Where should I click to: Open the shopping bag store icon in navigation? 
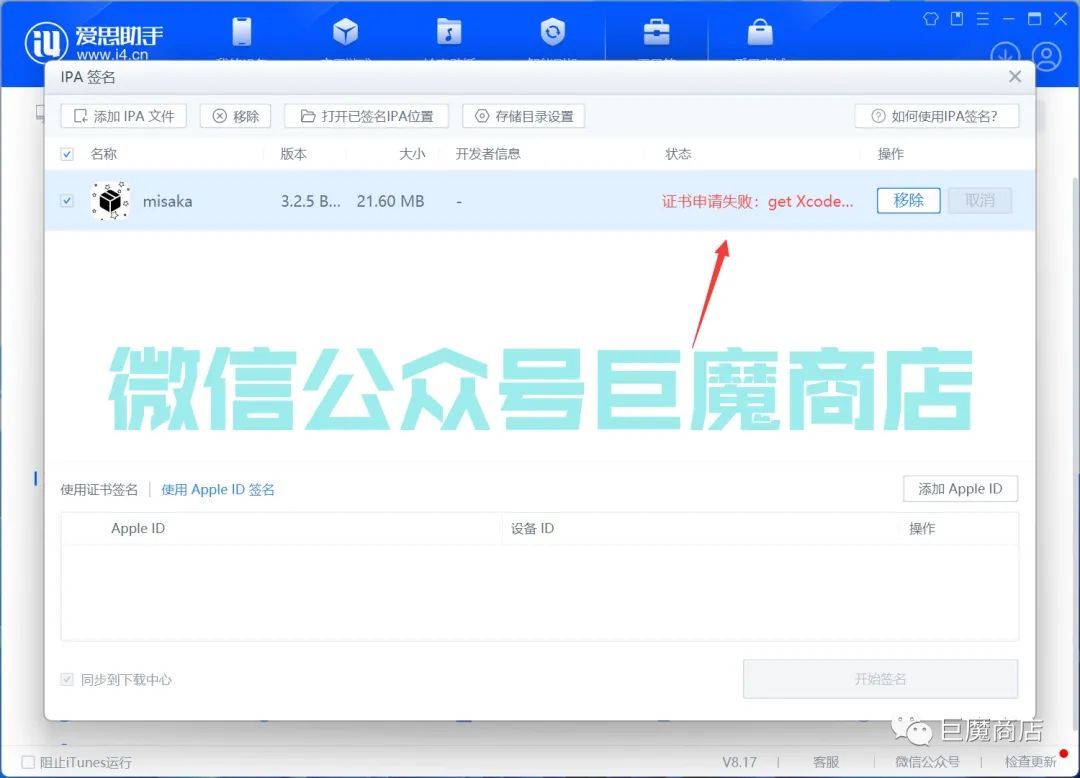click(760, 32)
